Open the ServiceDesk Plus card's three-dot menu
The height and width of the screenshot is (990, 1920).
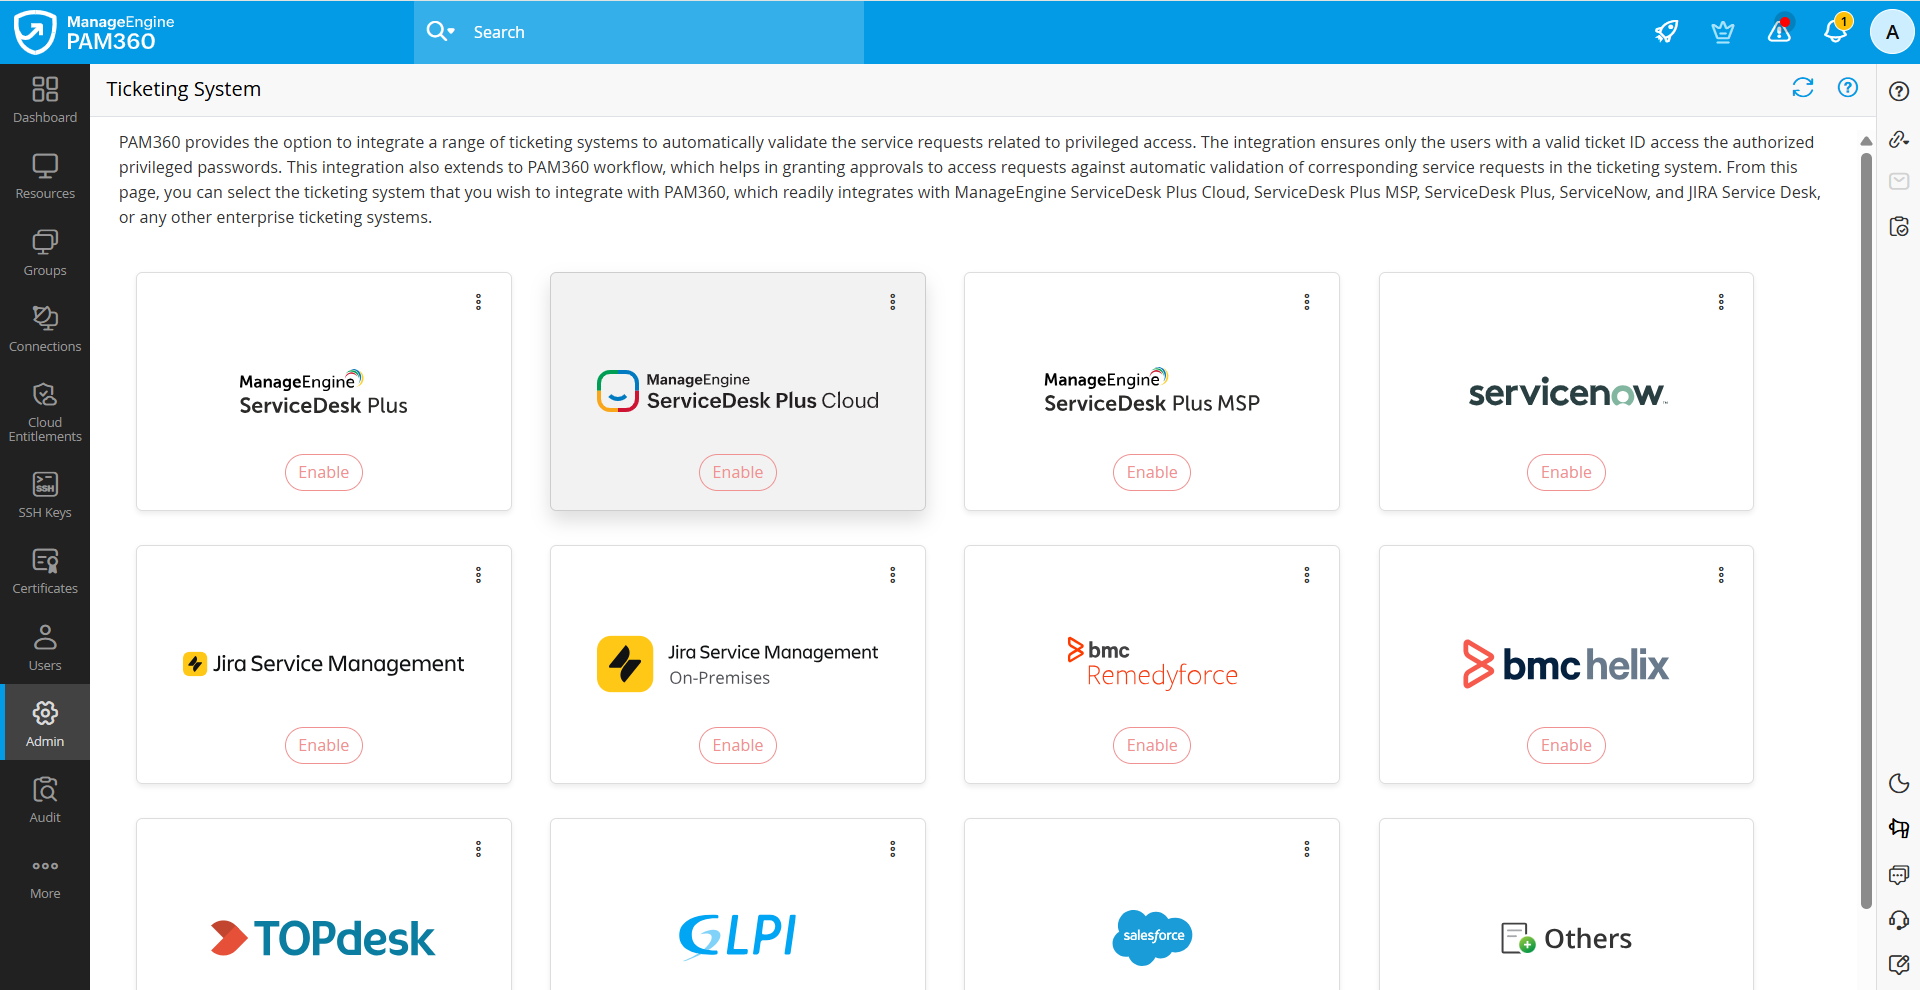pos(478,302)
